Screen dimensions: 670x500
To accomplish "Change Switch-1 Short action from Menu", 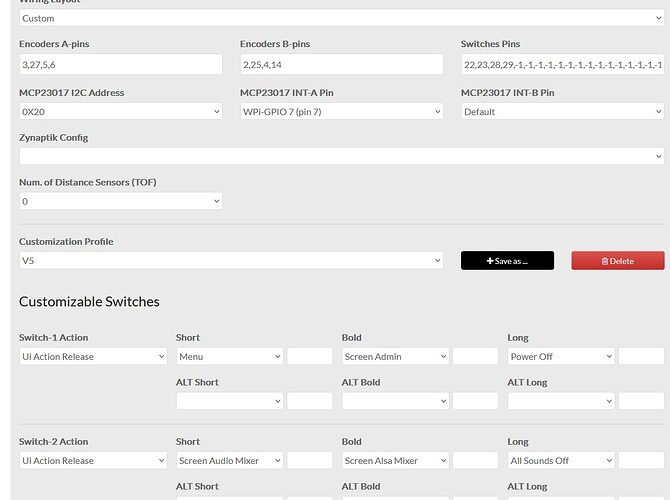I will (229, 356).
